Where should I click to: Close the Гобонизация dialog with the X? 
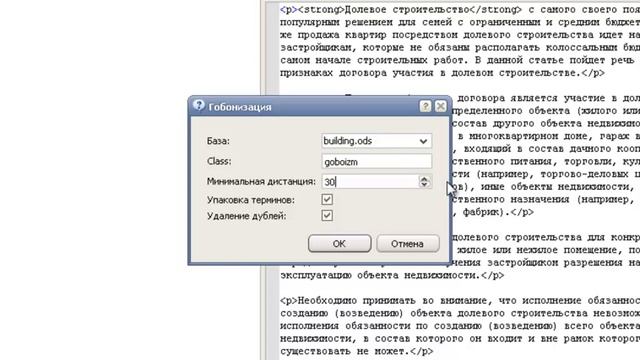coord(440,107)
